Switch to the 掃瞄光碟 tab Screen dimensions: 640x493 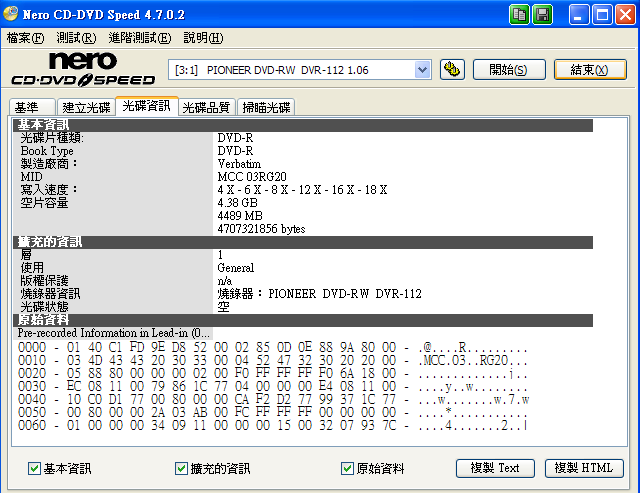coord(266,107)
